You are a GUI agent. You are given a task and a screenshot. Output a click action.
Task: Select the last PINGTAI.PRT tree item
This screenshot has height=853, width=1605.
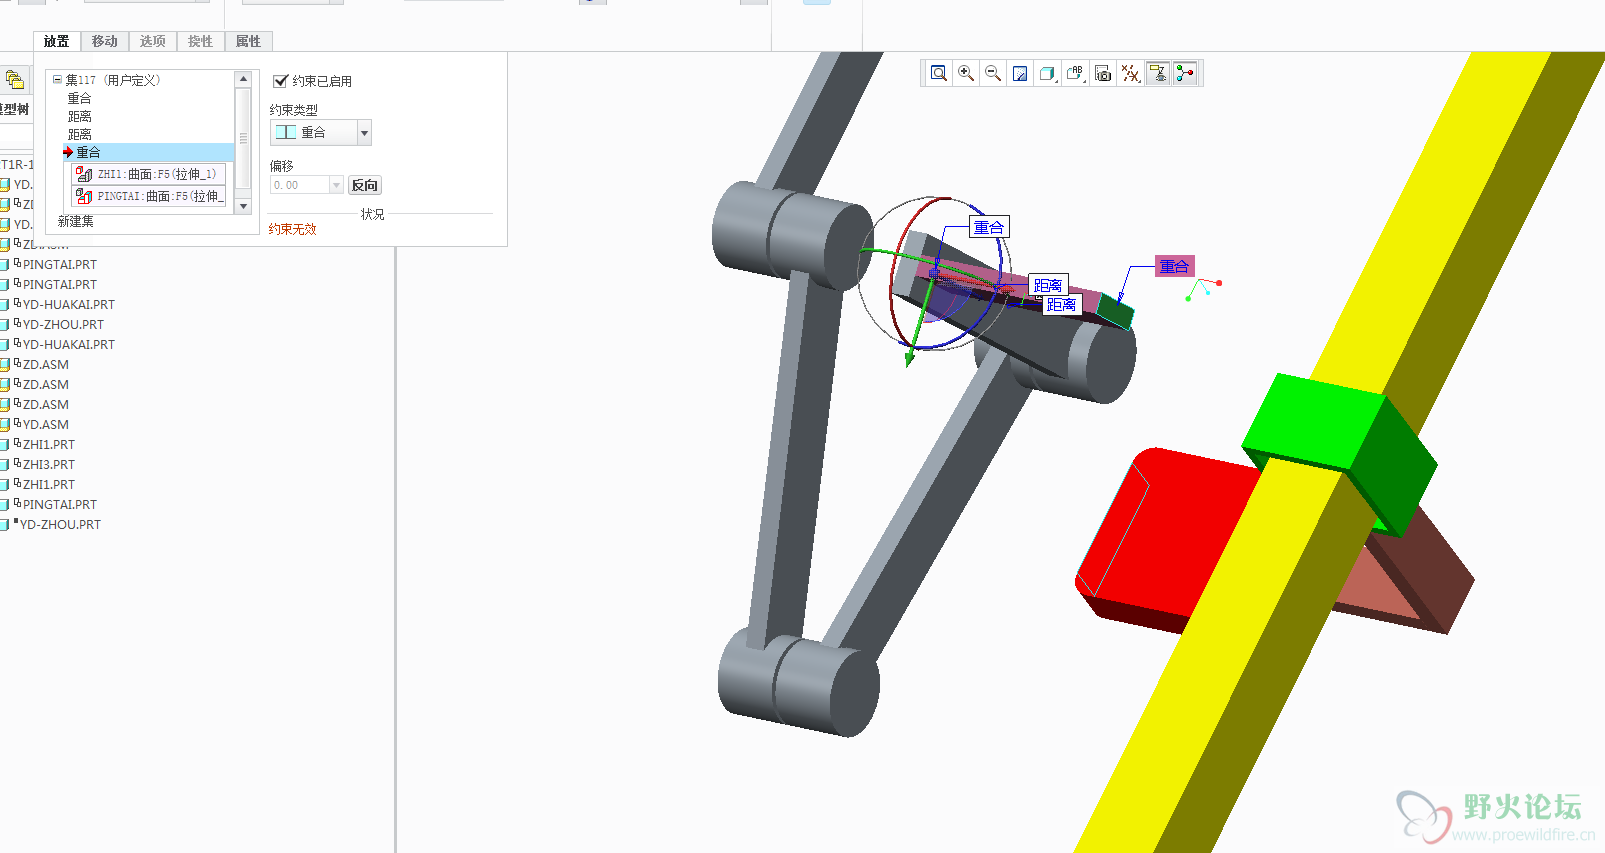(60, 504)
